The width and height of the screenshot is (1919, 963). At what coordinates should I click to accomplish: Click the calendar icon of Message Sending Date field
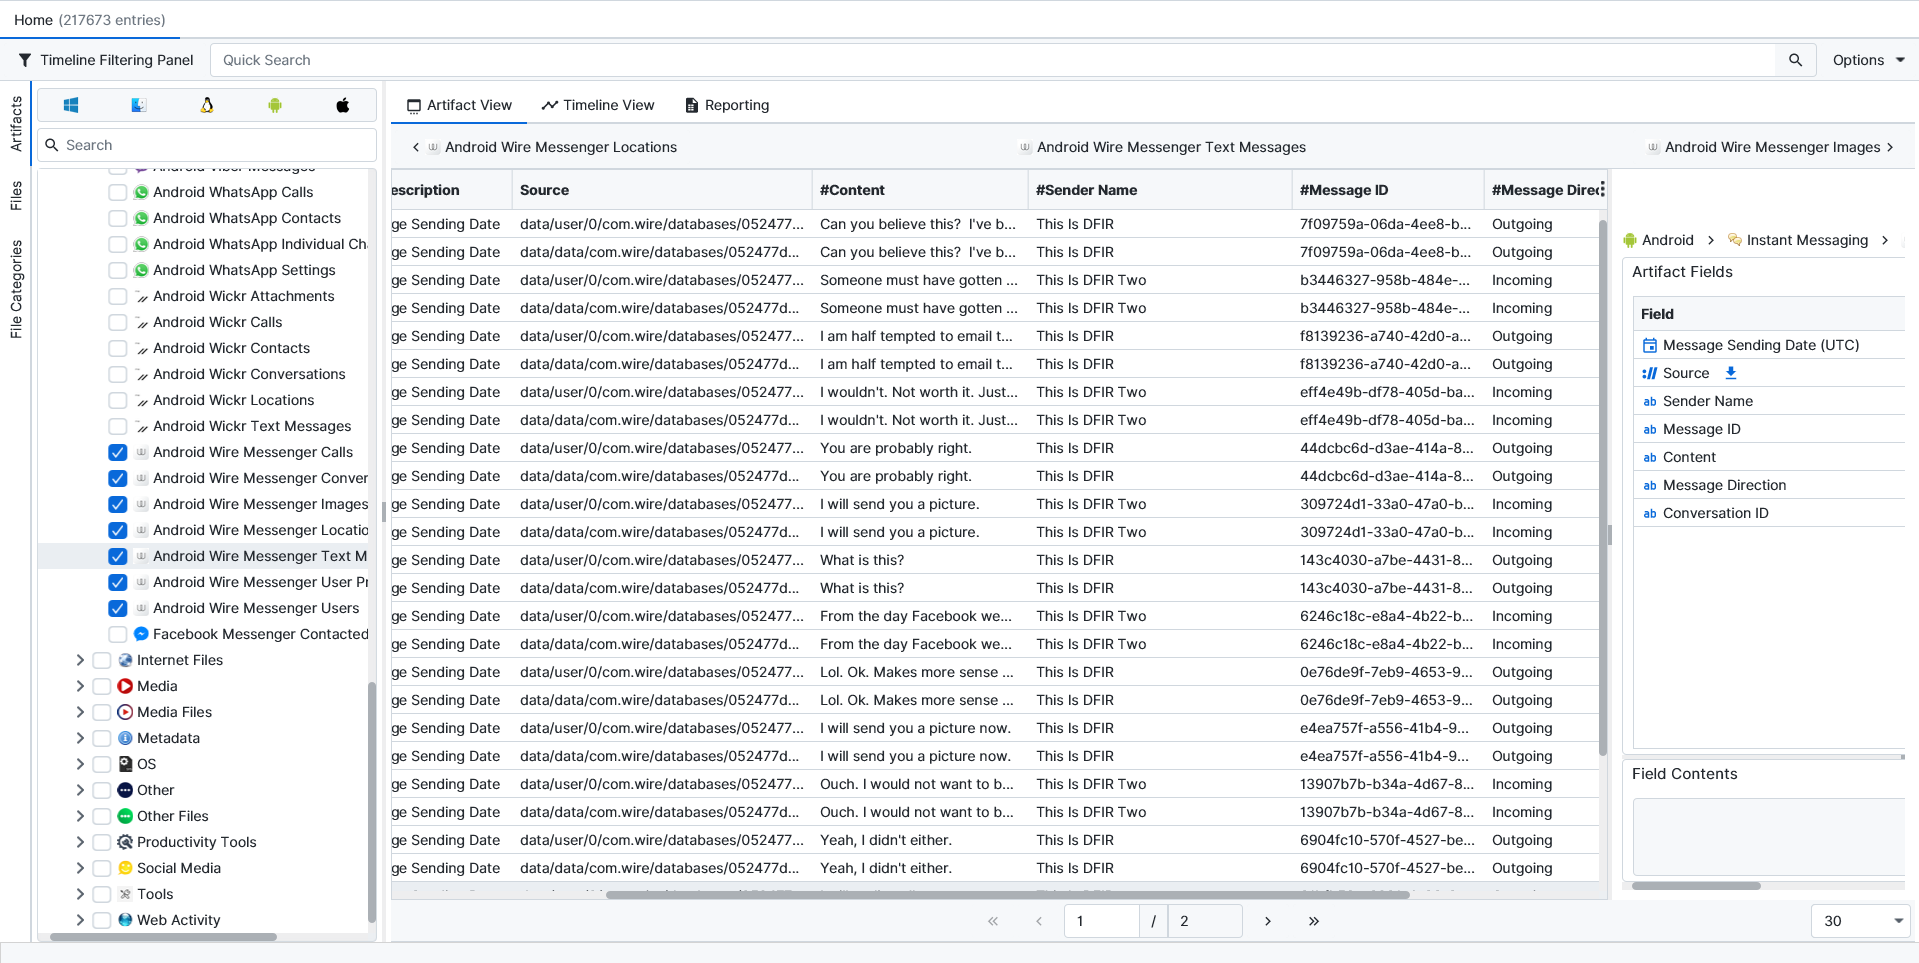(1650, 345)
